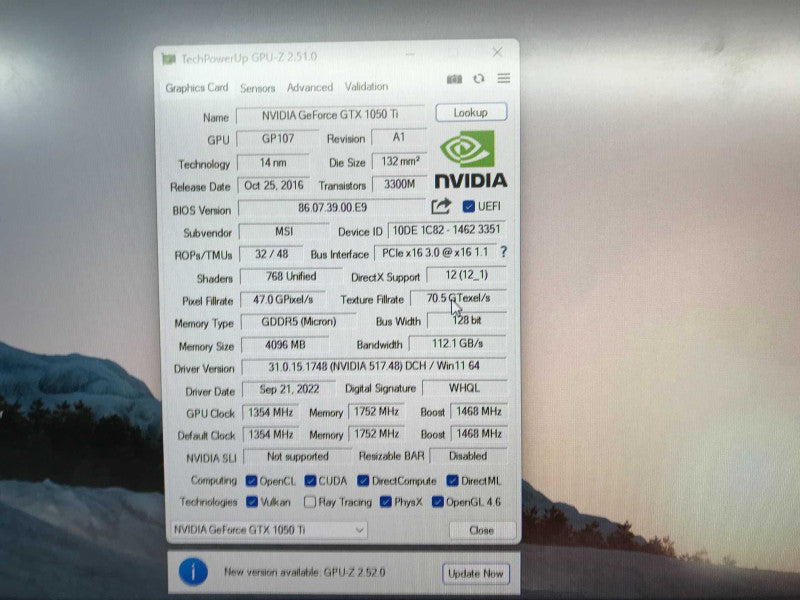Click the blue info icon in update bar
The height and width of the screenshot is (600, 800).
coord(193,572)
